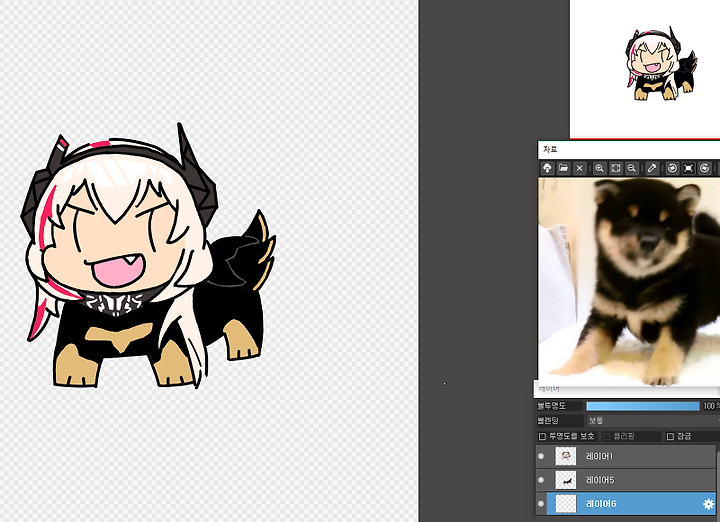Select the 레이어6 layer name
This screenshot has width=720, height=522.
point(601,504)
